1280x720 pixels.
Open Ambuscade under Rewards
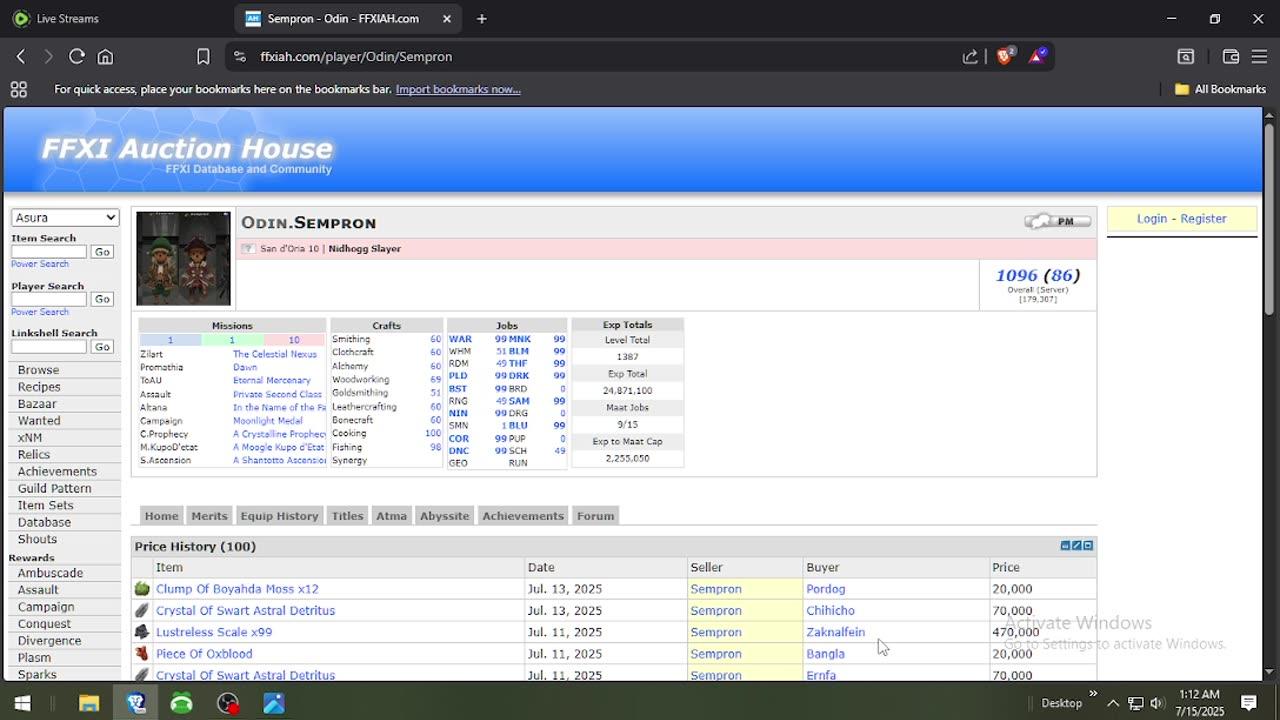50,573
